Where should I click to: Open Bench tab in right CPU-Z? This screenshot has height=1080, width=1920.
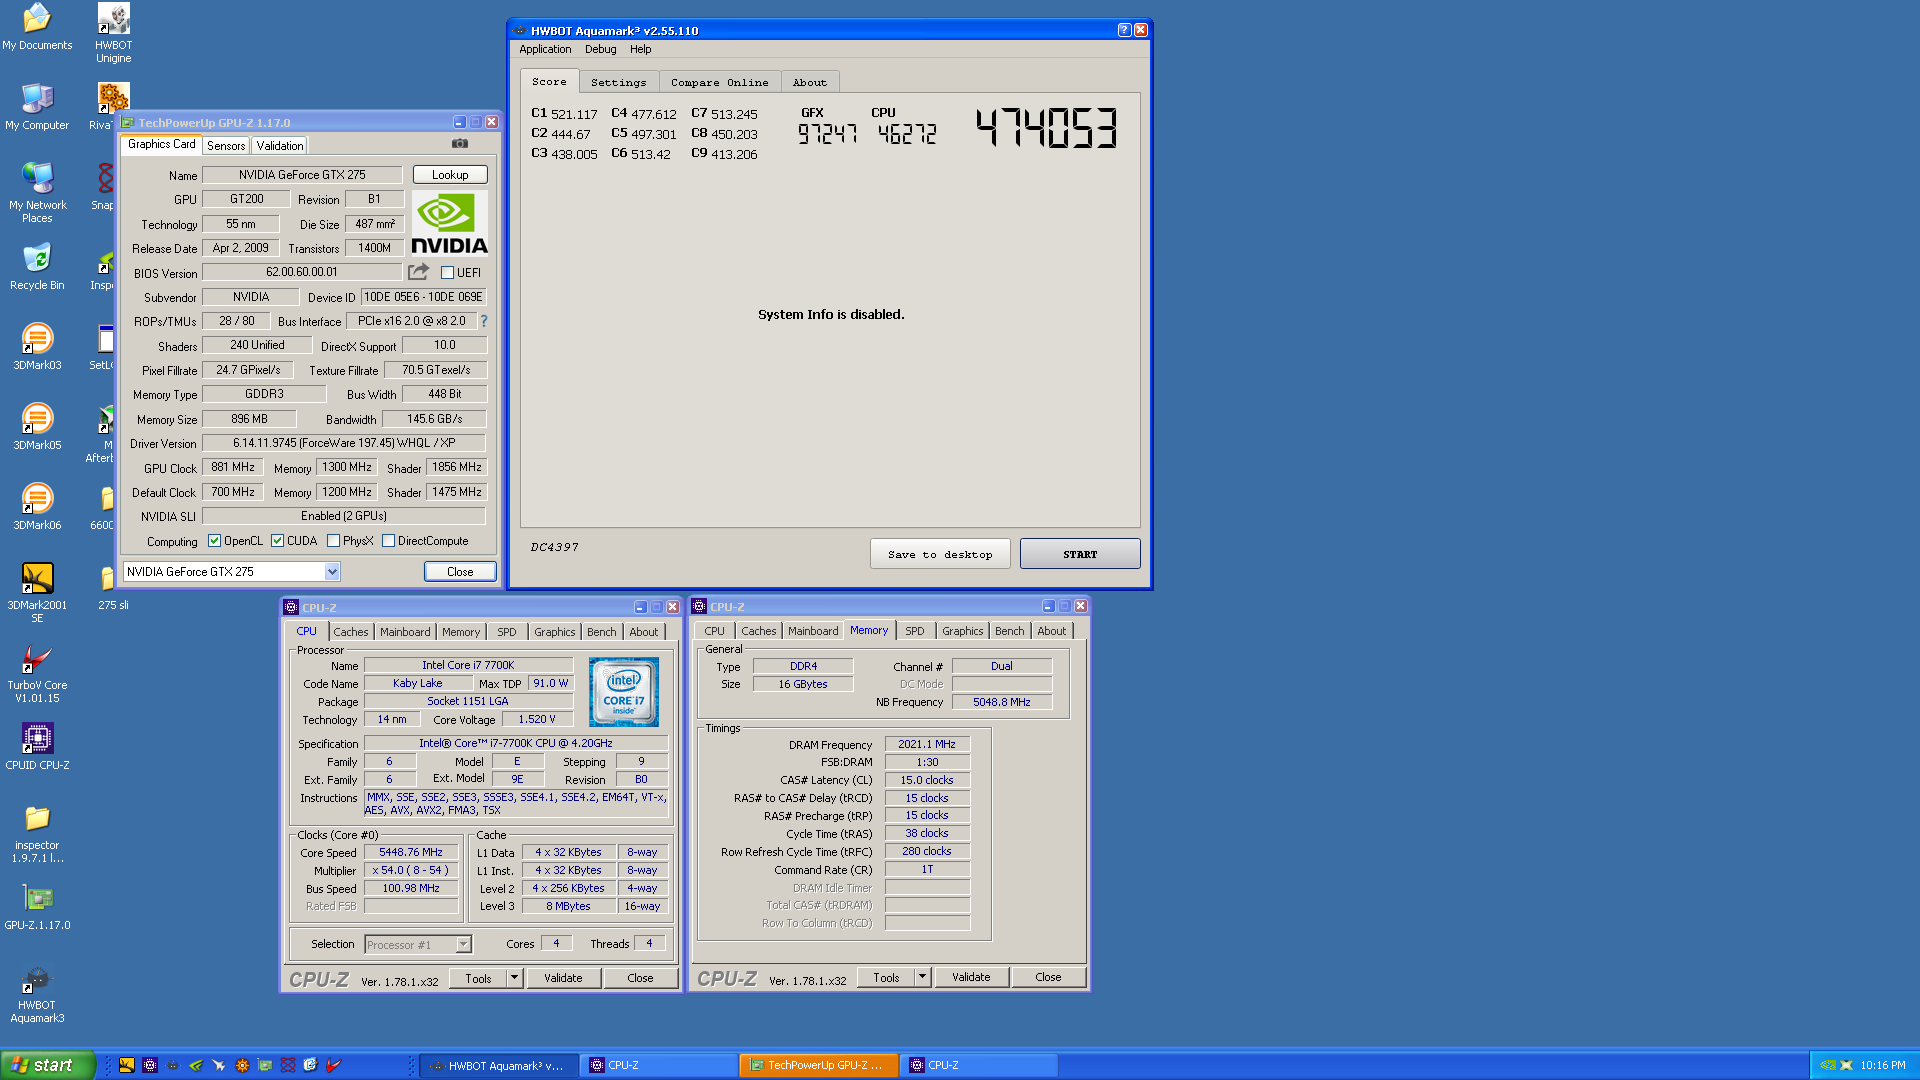click(1009, 631)
